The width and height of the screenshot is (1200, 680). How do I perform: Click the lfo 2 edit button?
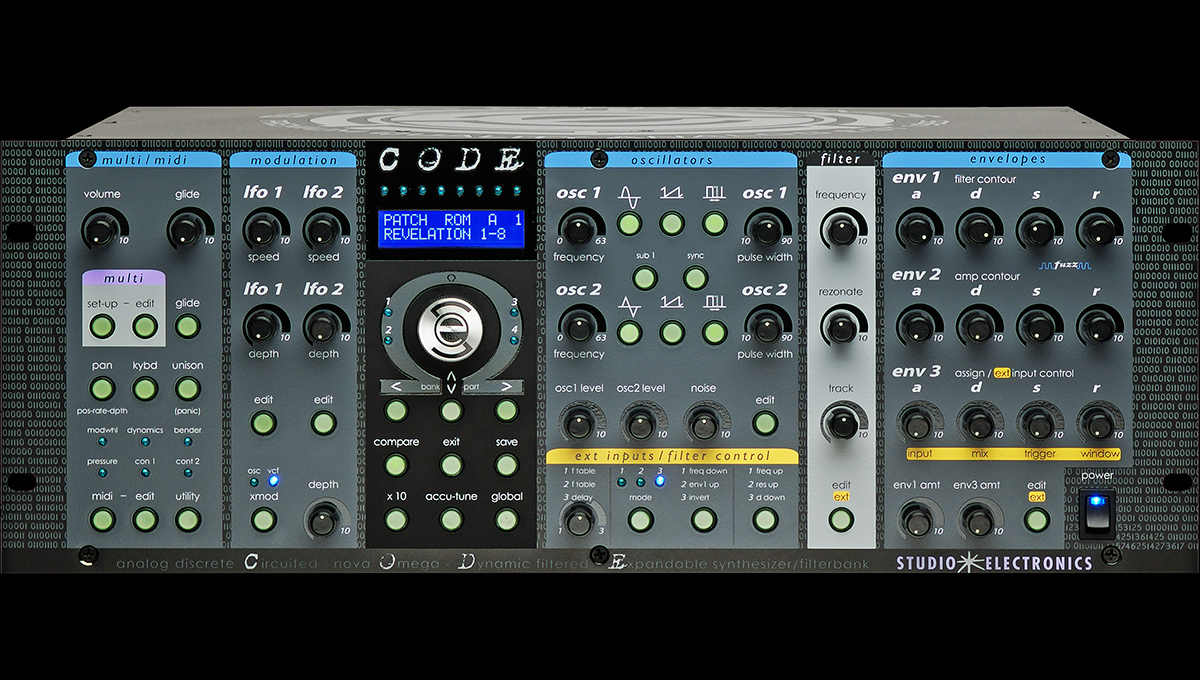(322, 423)
